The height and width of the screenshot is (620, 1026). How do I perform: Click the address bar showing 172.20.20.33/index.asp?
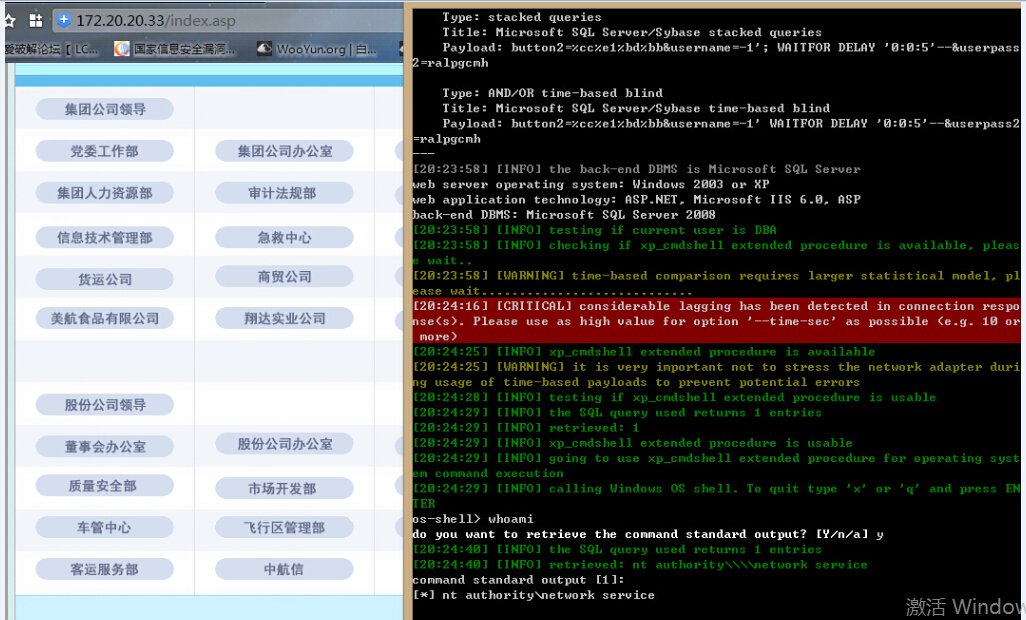coord(228,20)
